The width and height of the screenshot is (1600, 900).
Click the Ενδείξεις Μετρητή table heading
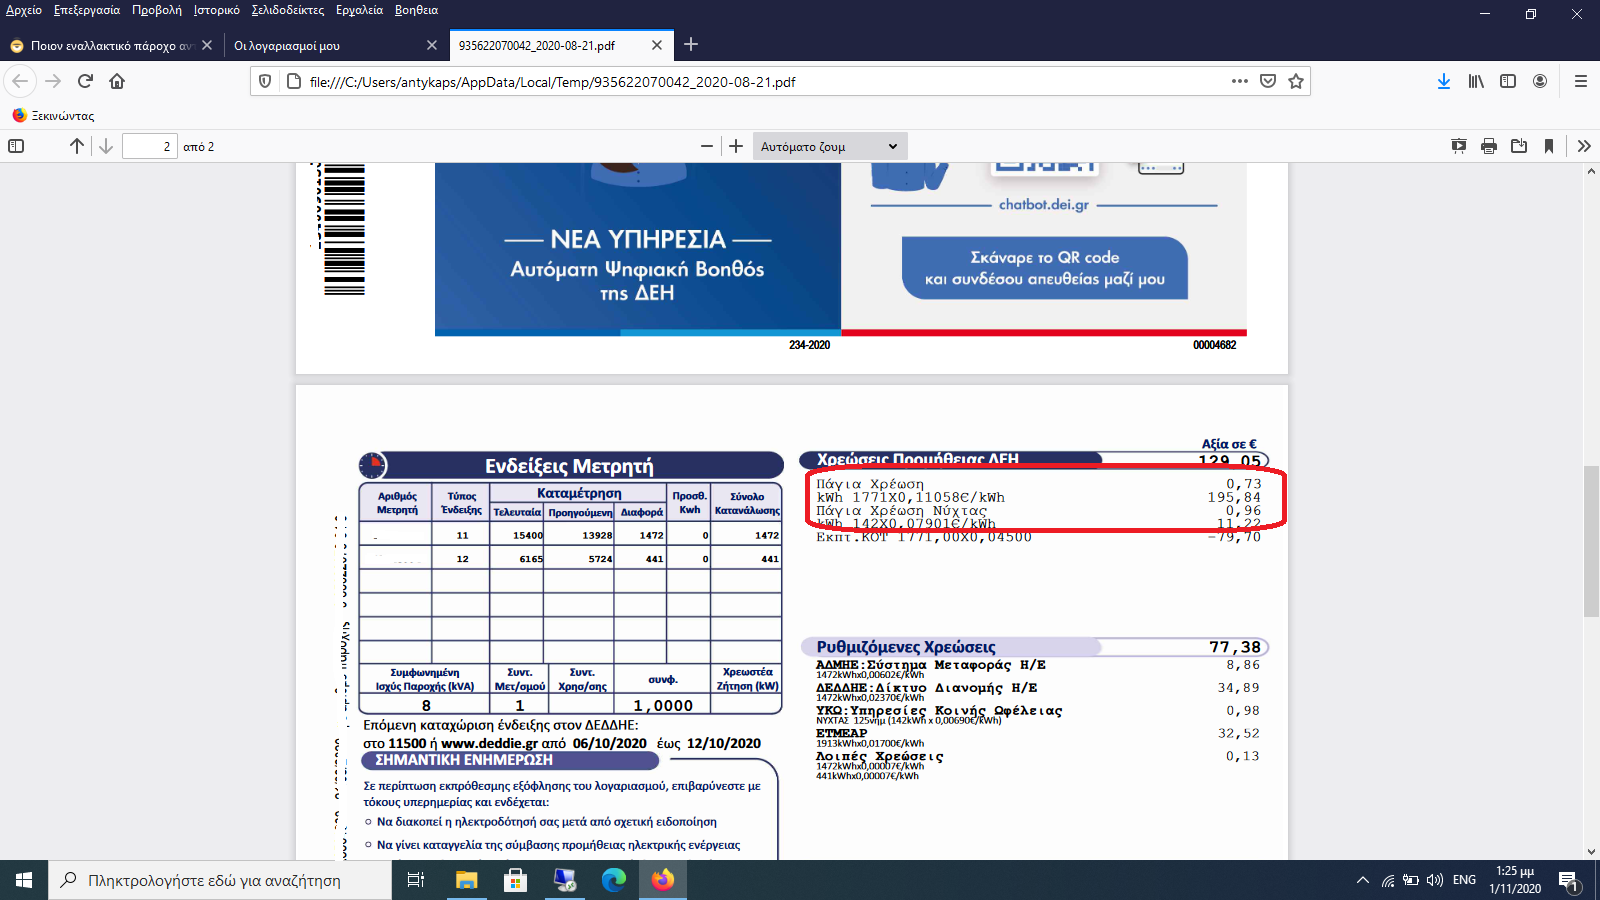pyautogui.click(x=569, y=466)
